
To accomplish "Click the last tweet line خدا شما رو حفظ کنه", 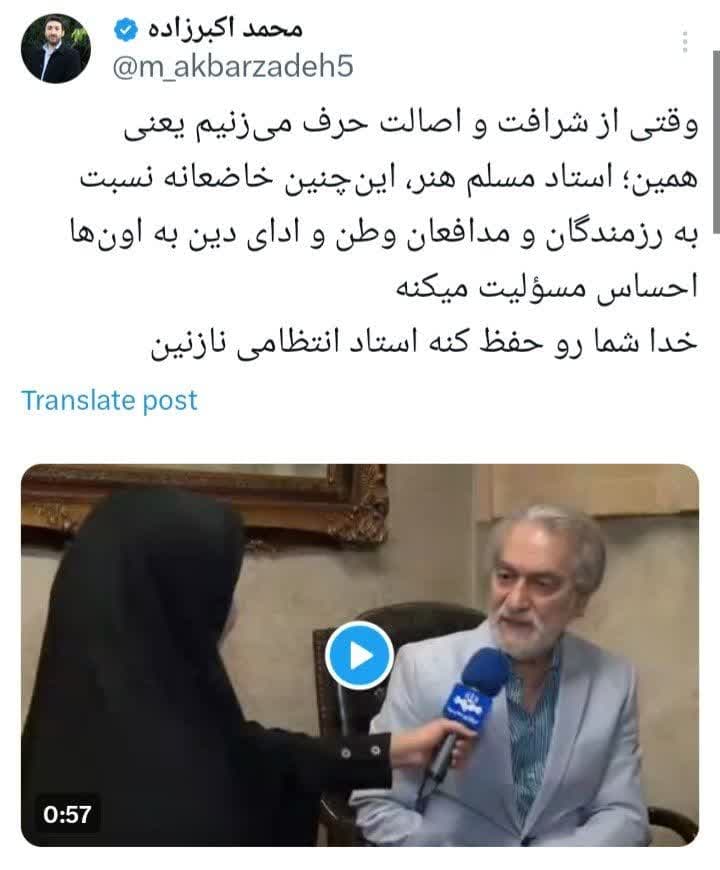I will pos(424,342).
